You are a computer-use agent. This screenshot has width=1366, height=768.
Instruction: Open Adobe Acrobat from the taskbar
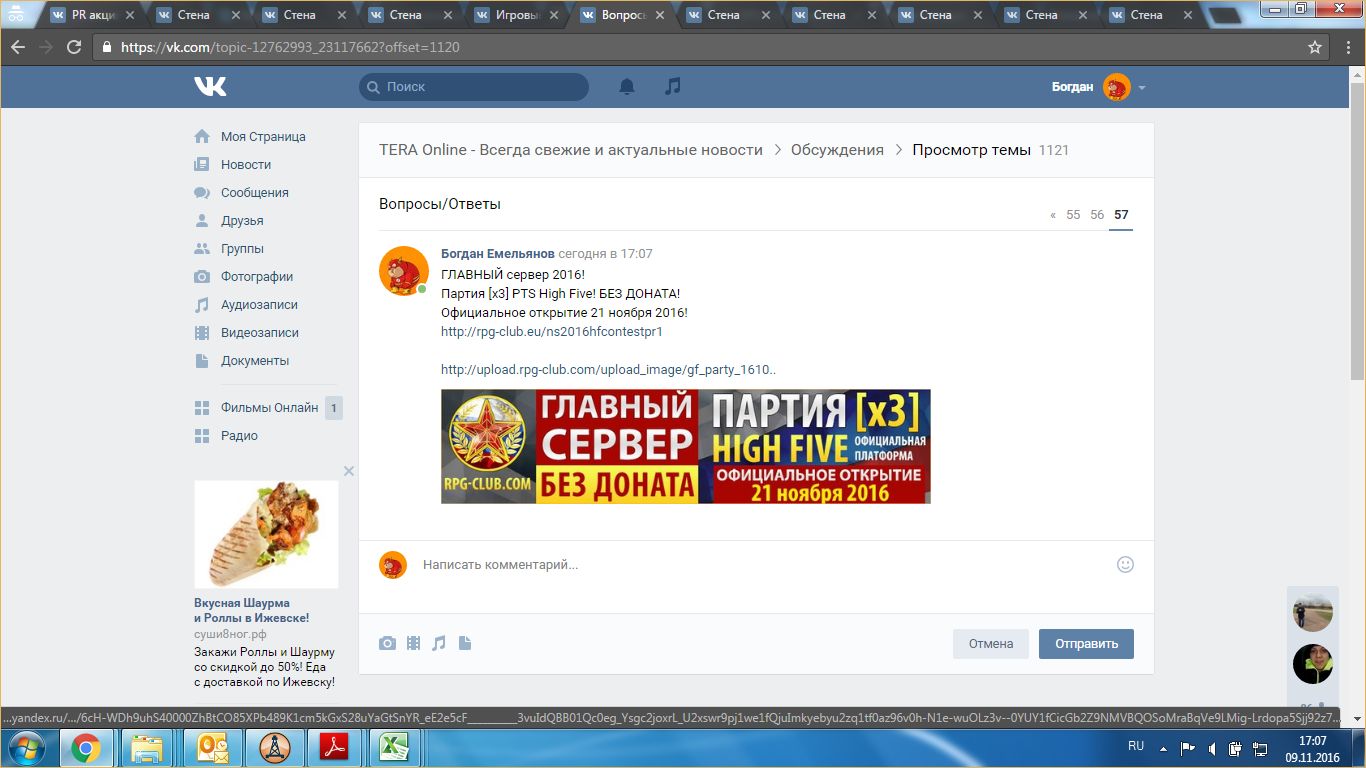[333, 748]
